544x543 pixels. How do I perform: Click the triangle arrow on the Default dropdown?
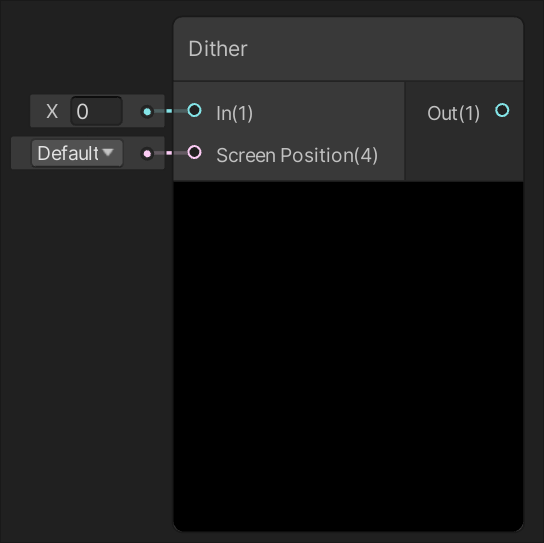tap(108, 152)
